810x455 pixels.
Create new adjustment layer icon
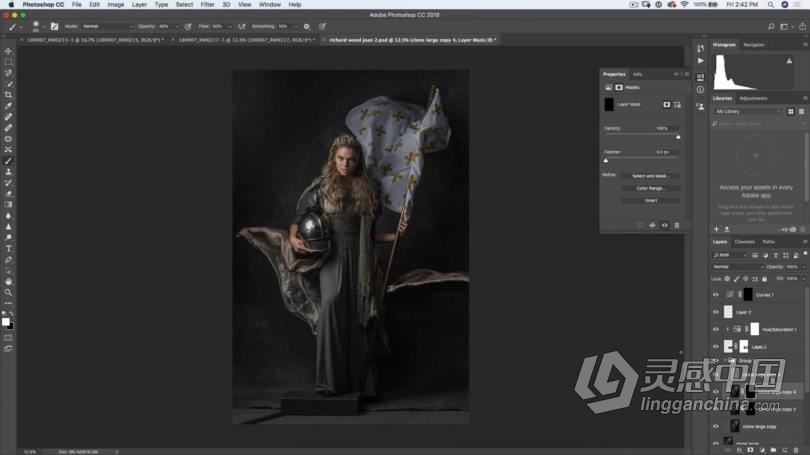coord(762,450)
